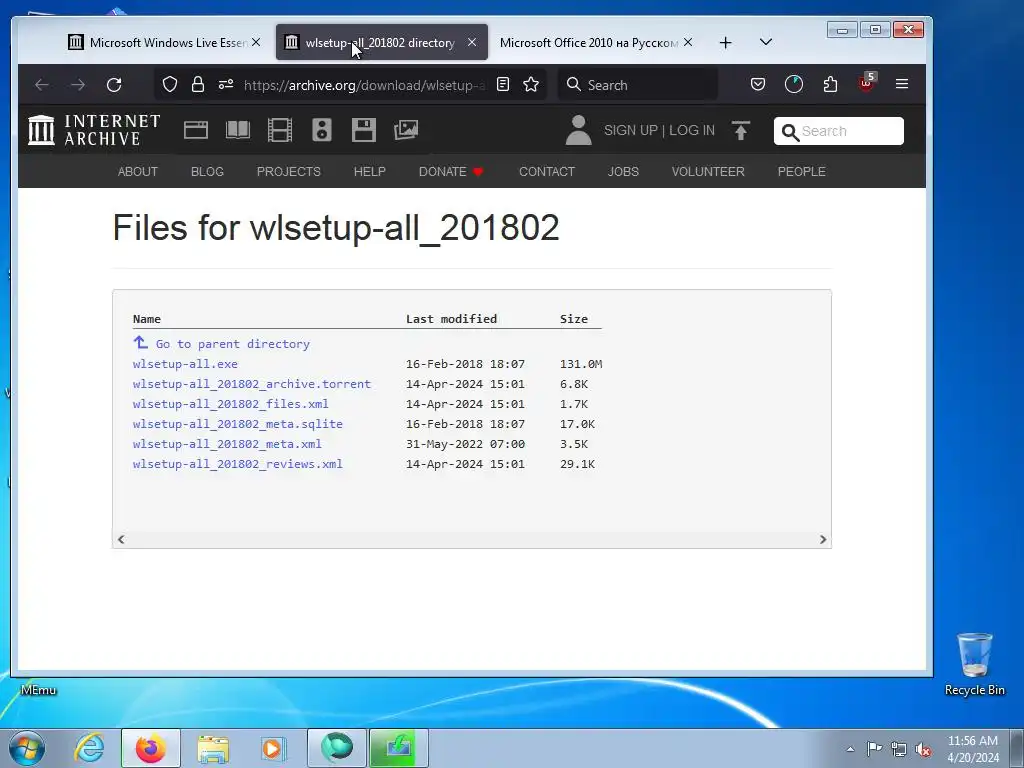Open the ABOUT menu item

coord(138,171)
